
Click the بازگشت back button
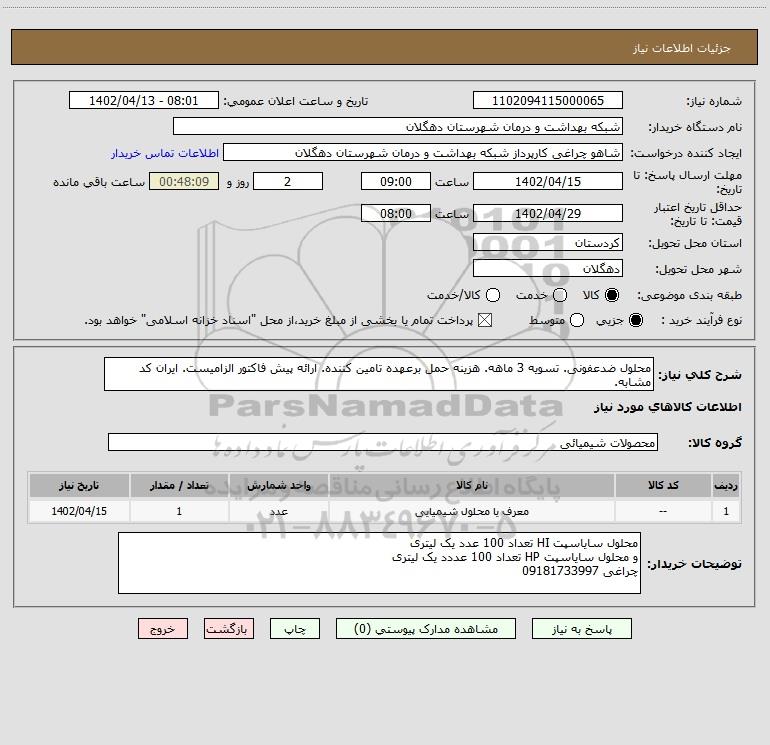[229, 629]
